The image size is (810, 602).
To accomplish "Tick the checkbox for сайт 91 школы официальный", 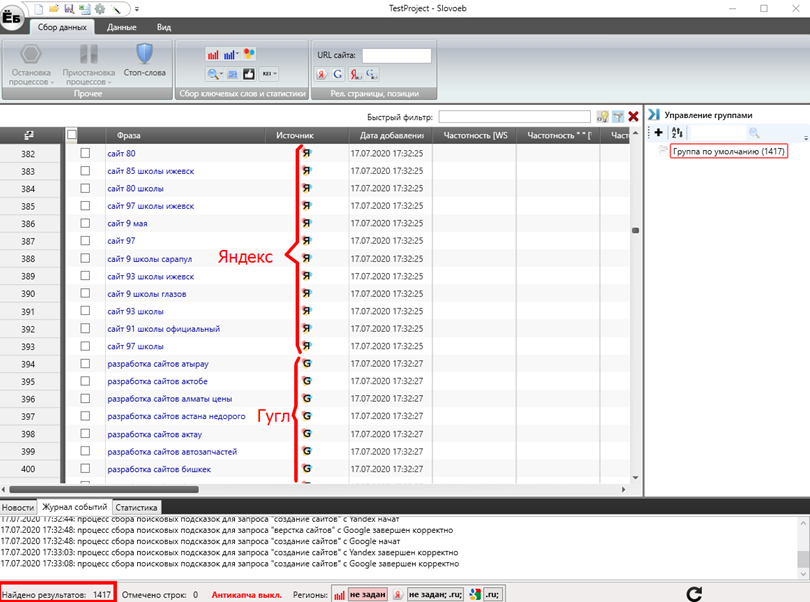I will click(x=85, y=328).
